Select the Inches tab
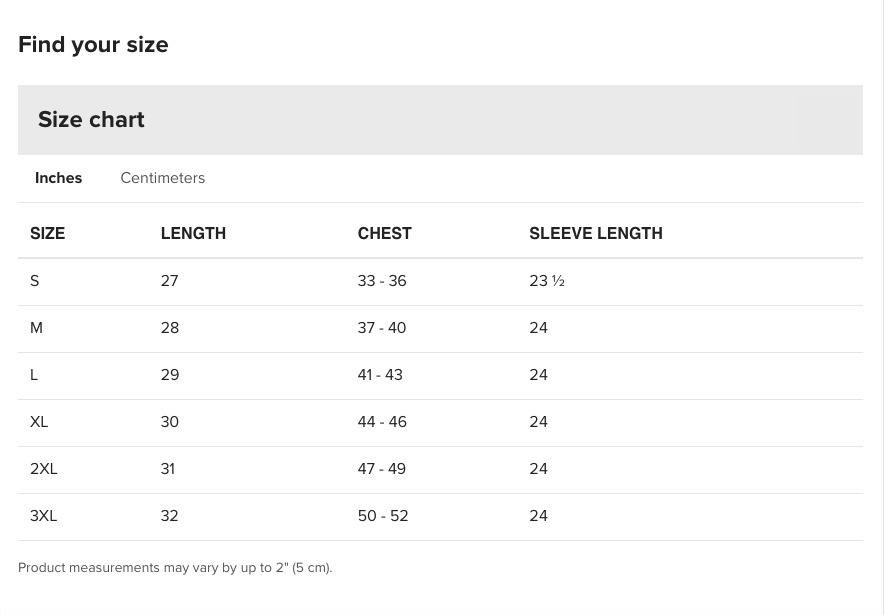 click(x=59, y=178)
